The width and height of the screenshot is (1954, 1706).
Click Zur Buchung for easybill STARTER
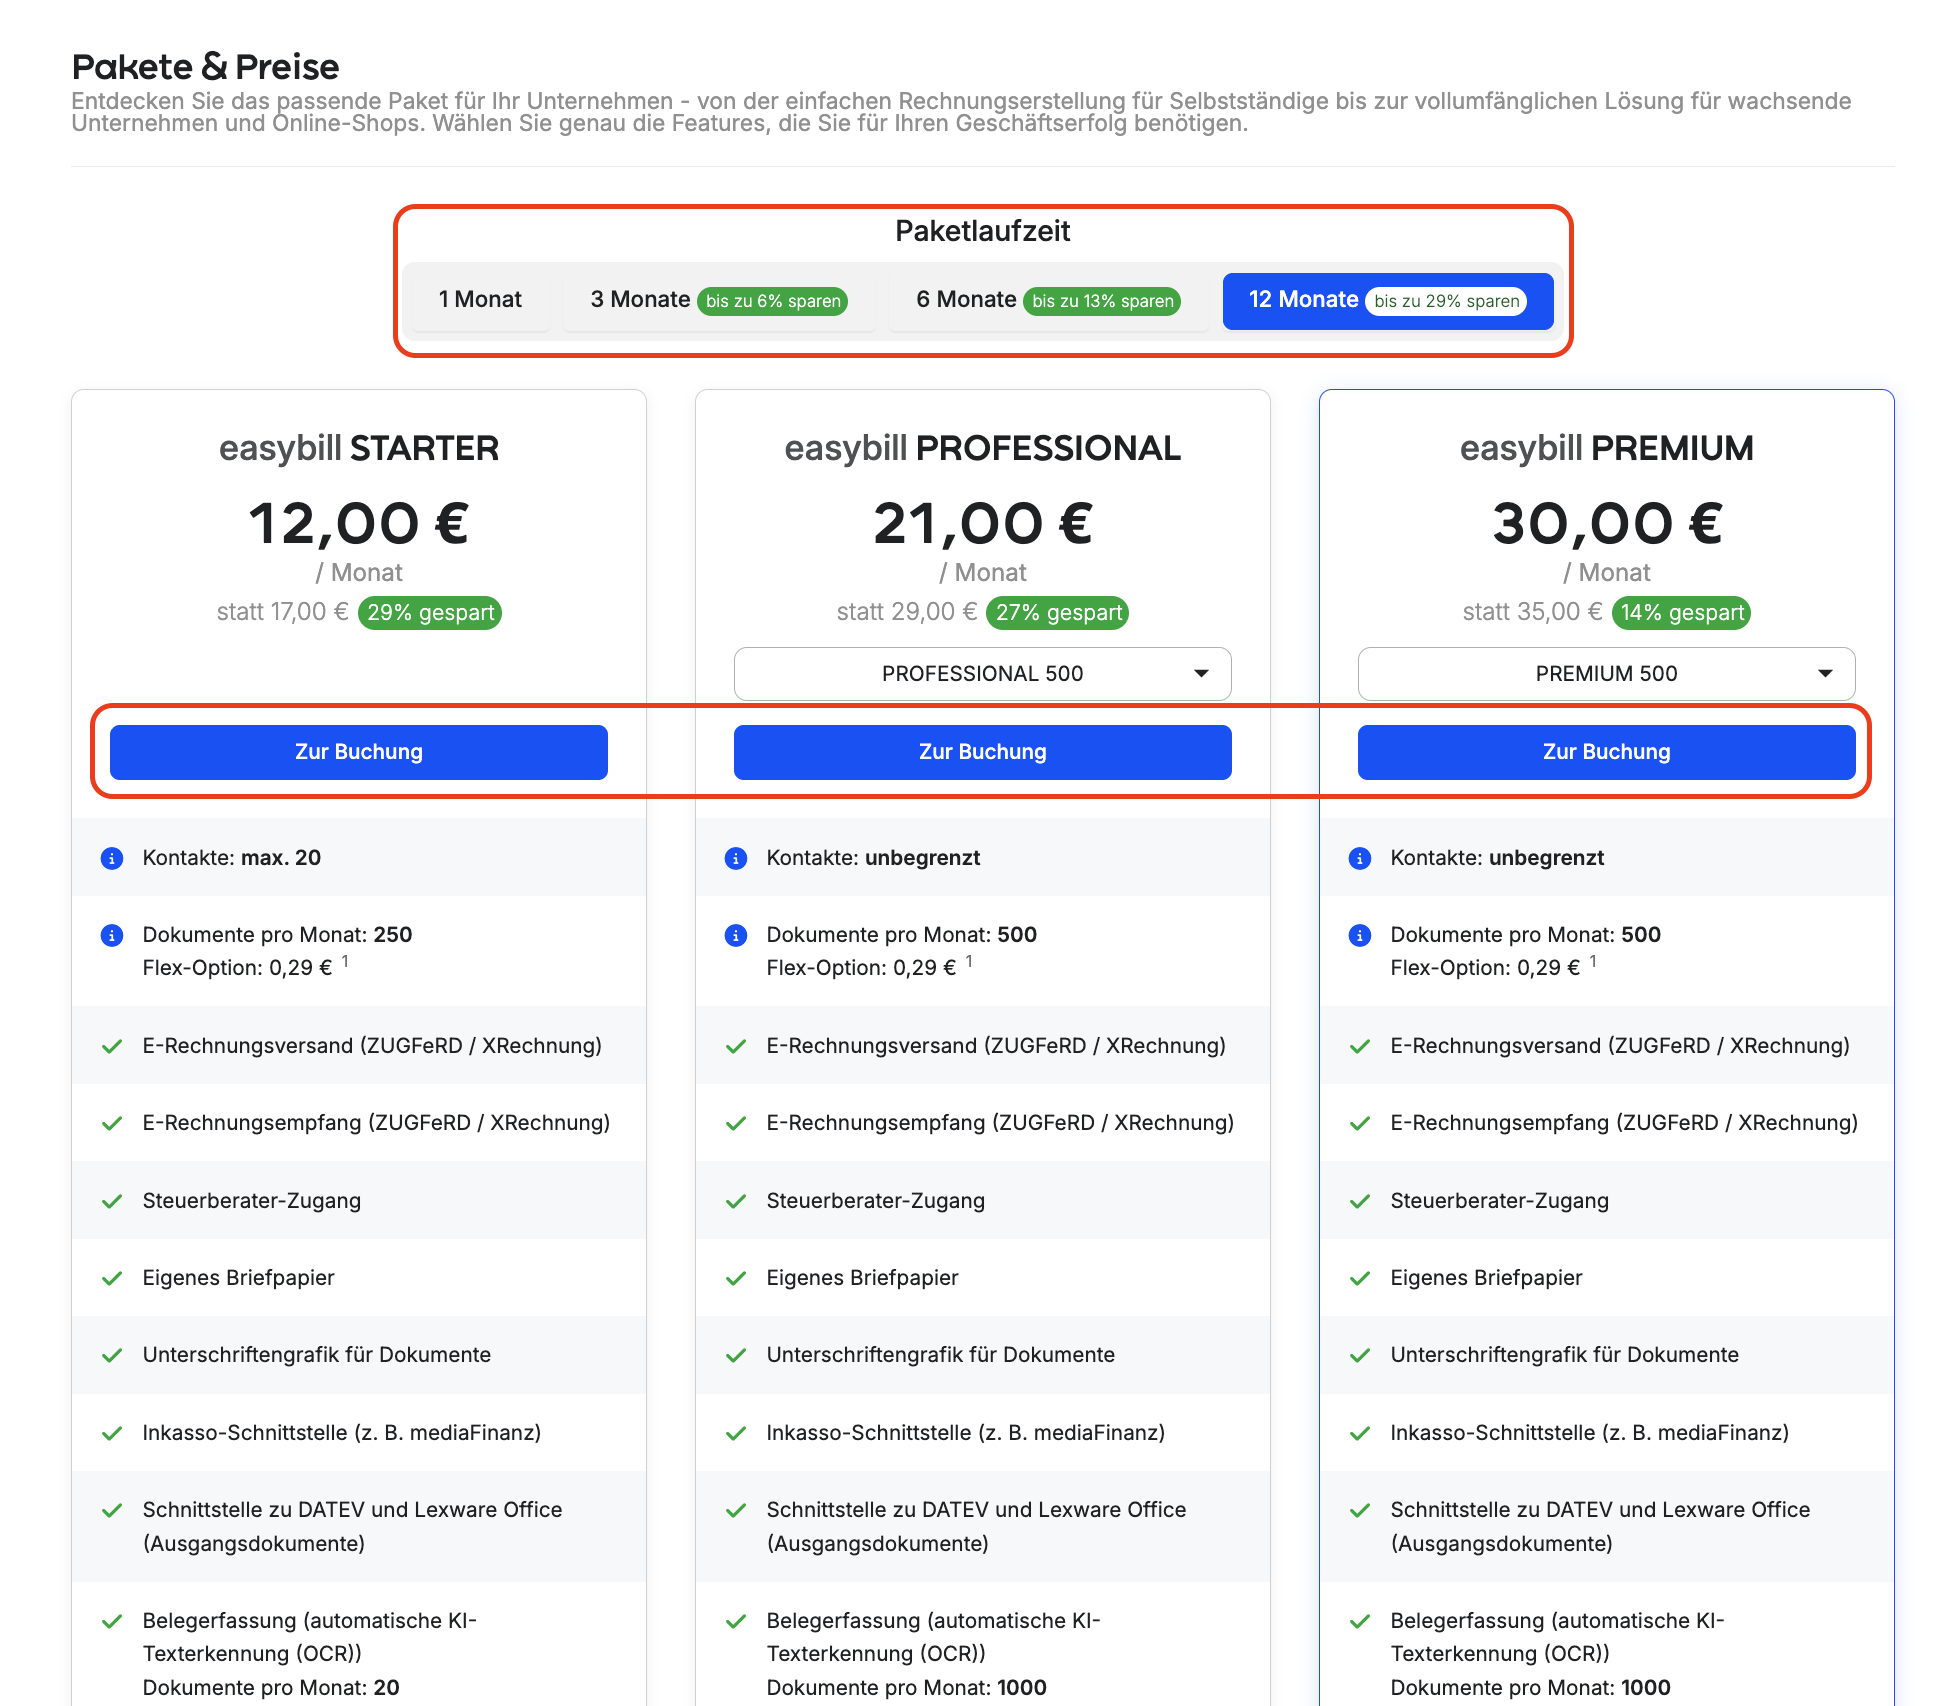coord(359,752)
